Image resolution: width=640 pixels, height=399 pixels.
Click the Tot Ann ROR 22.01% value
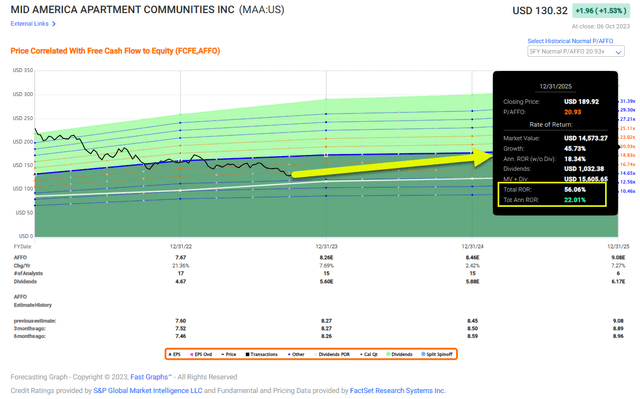coord(575,200)
